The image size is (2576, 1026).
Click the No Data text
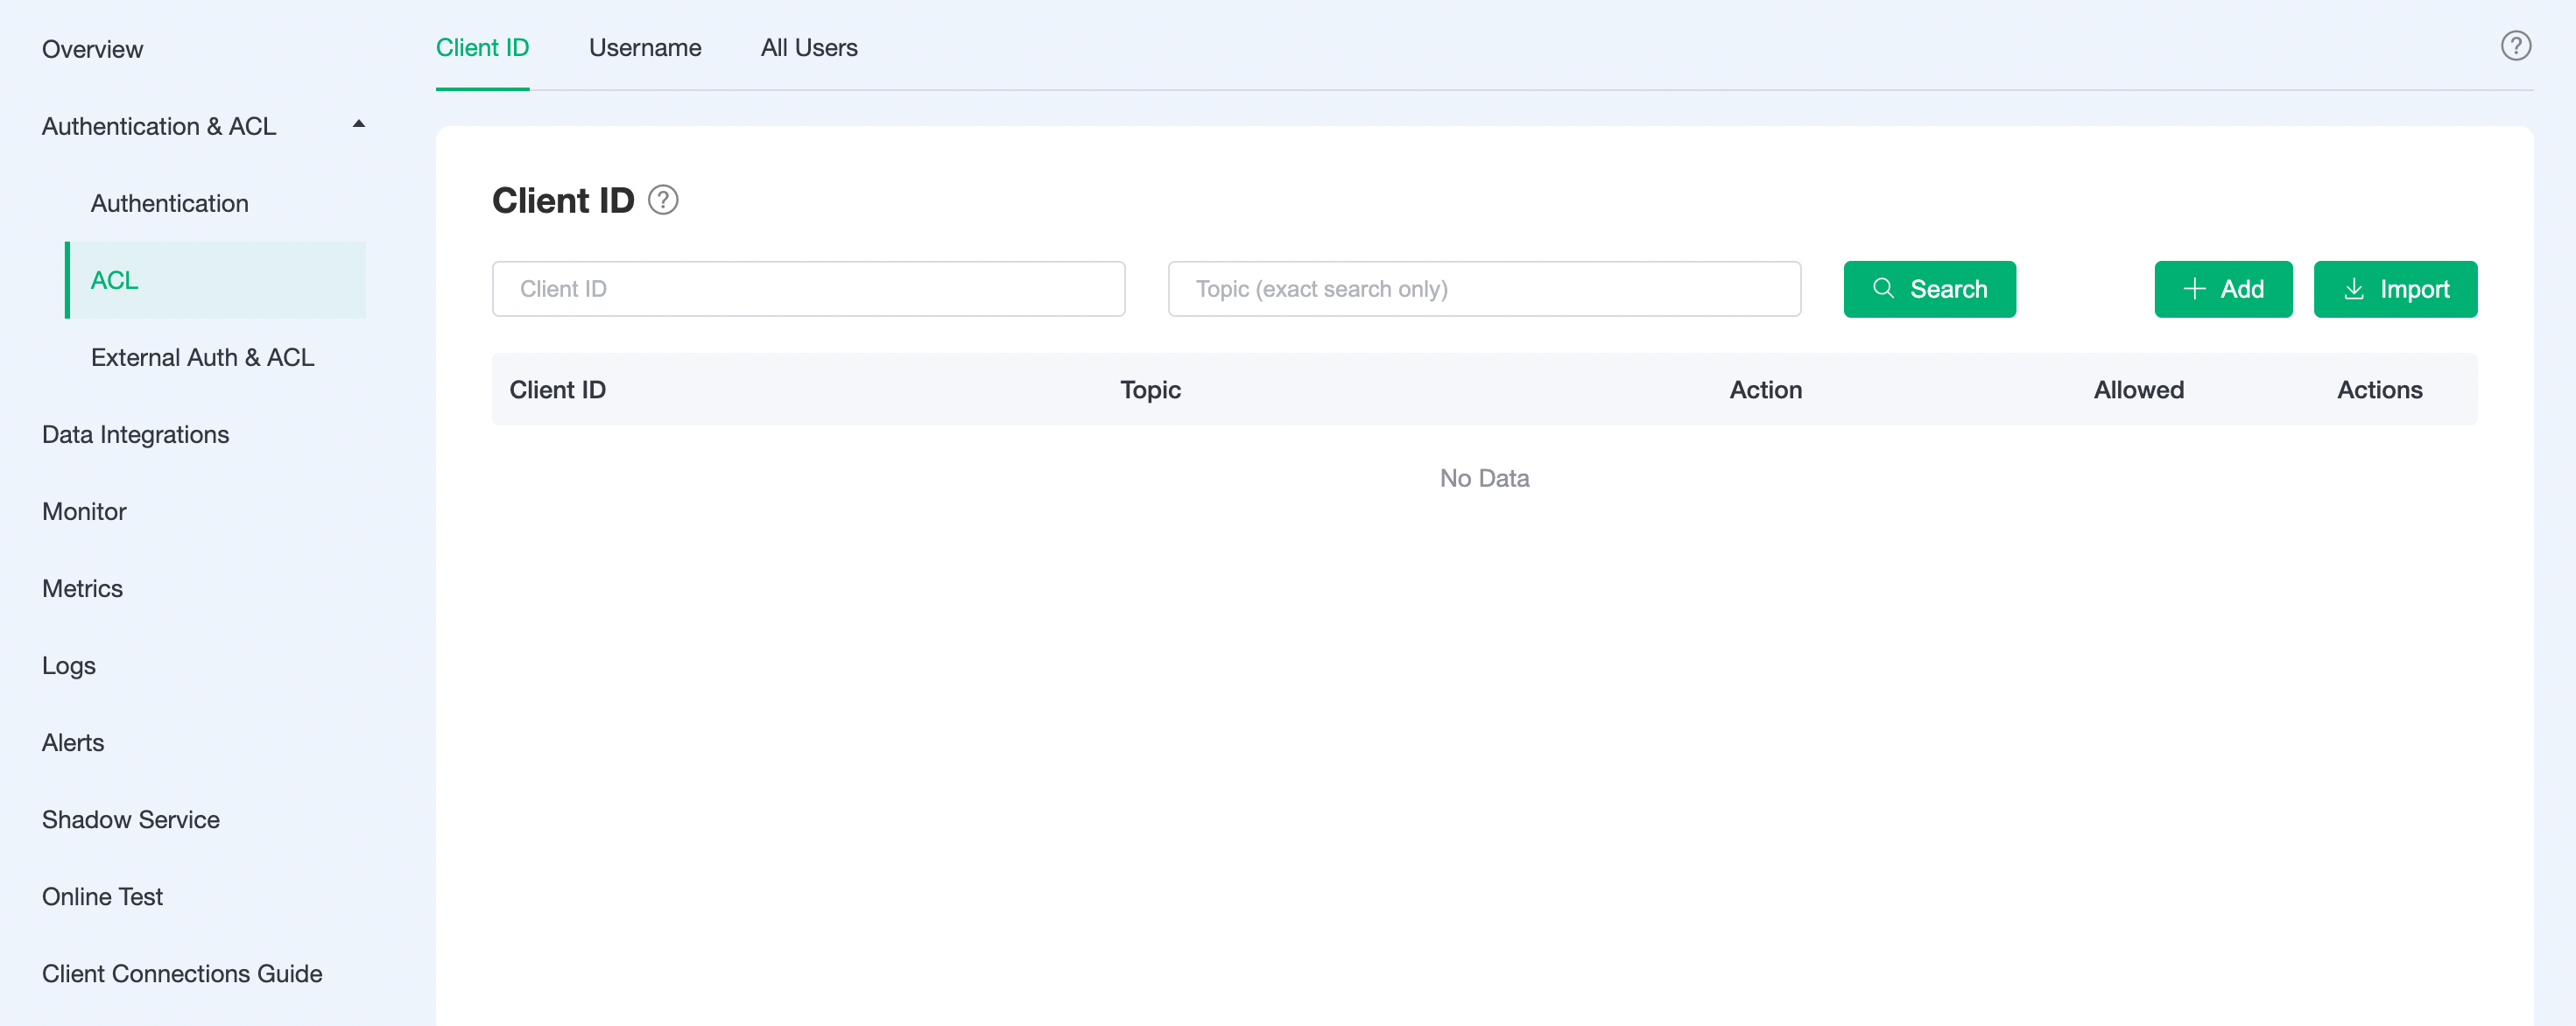[x=1484, y=478]
